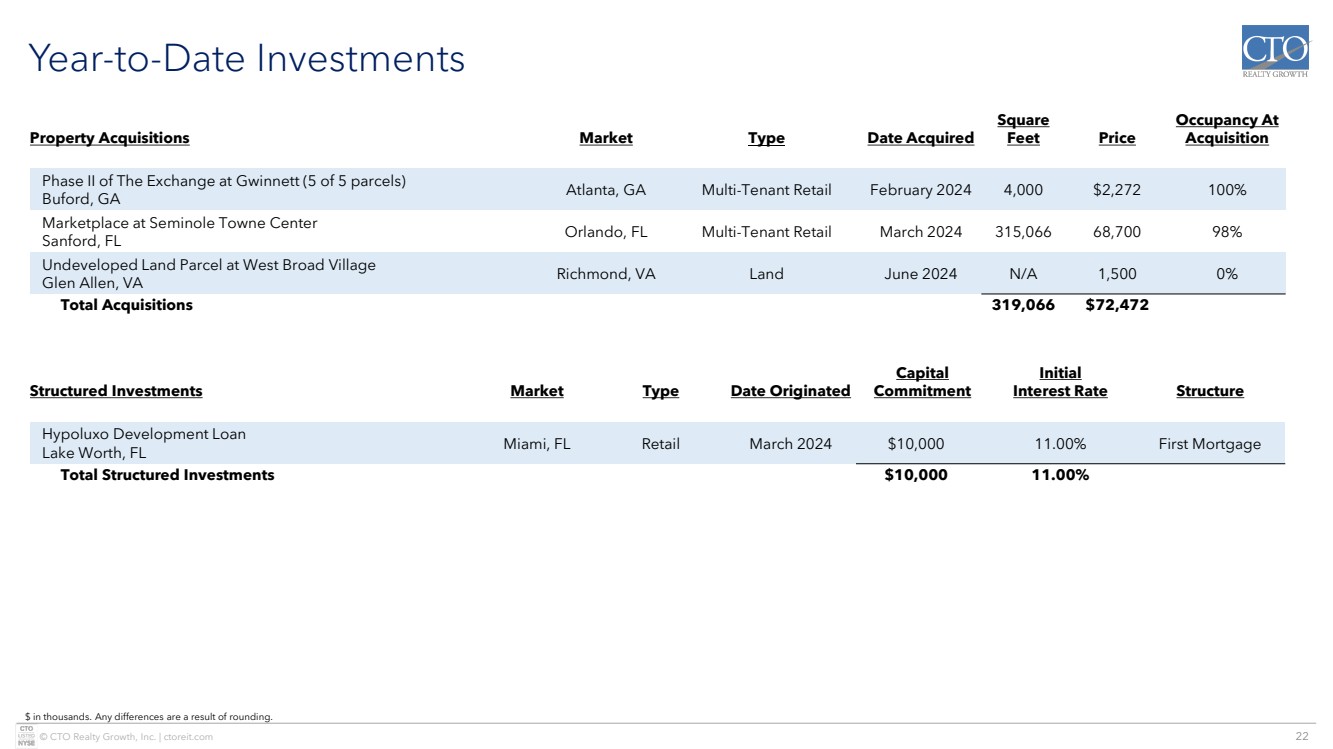Click the Property Acquisitions header
Viewport: 1333px width, 749px height.
pos(109,138)
